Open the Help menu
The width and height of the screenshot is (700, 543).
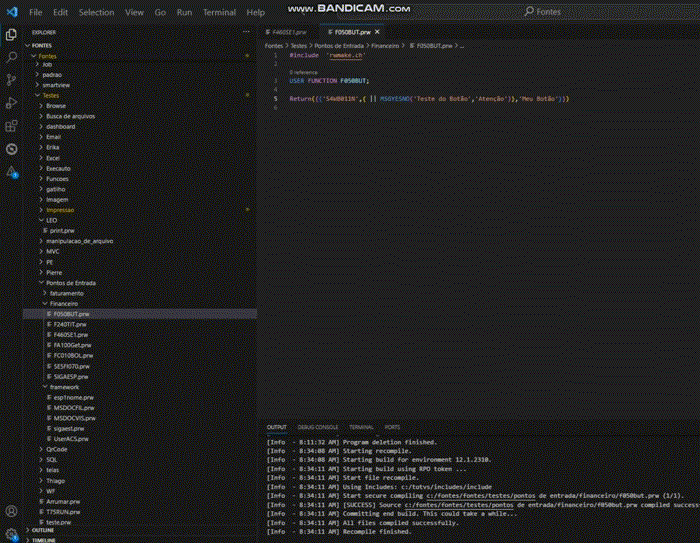click(256, 13)
